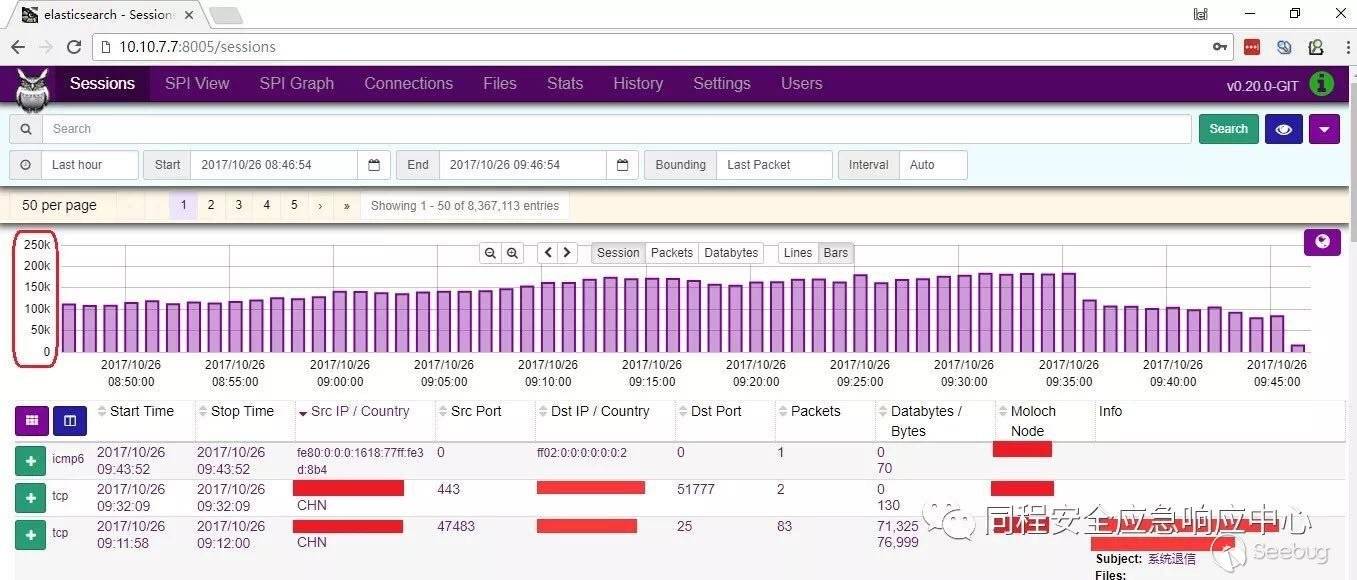This screenshot has width=1357, height=580.
Task: Open the column visibility grid button
Action: coord(31,421)
